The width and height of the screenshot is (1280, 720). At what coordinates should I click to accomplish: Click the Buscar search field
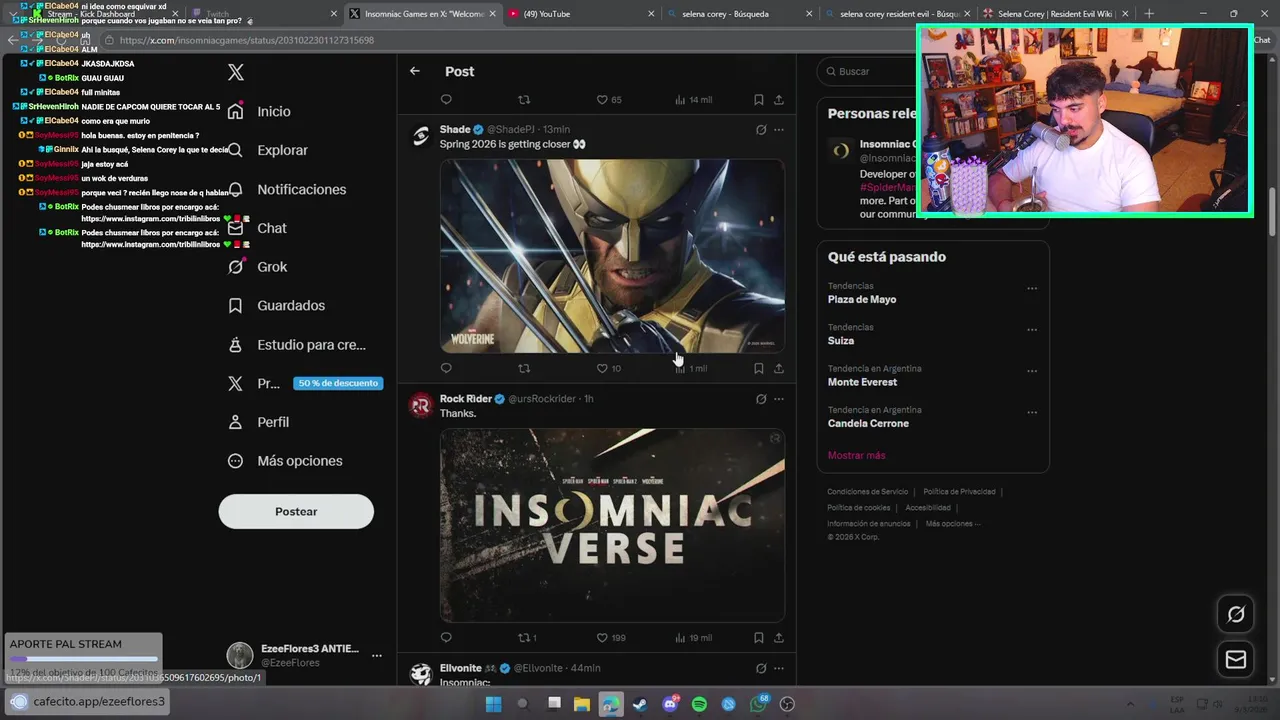tap(868, 72)
